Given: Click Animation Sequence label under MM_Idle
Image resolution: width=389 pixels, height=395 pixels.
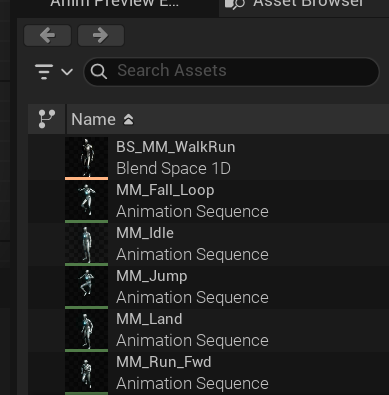Looking at the screenshot, I should click(192, 255).
